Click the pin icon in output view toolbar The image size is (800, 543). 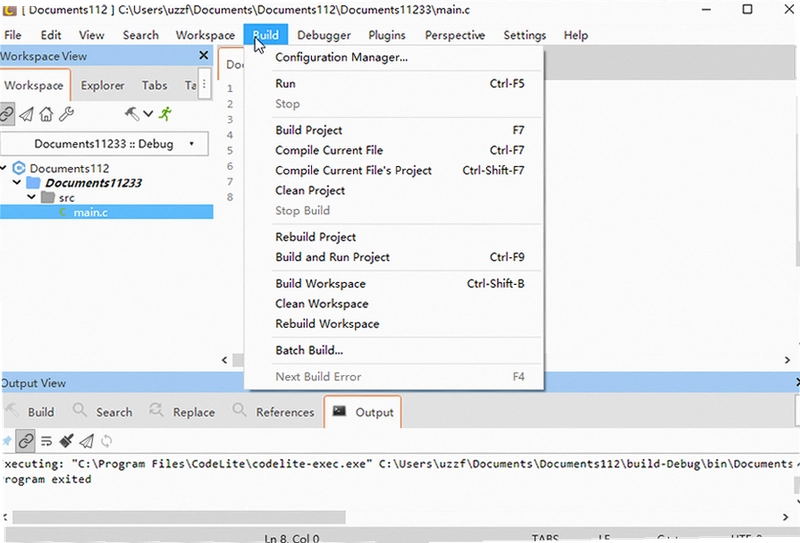pyautogui.click(x=7, y=440)
